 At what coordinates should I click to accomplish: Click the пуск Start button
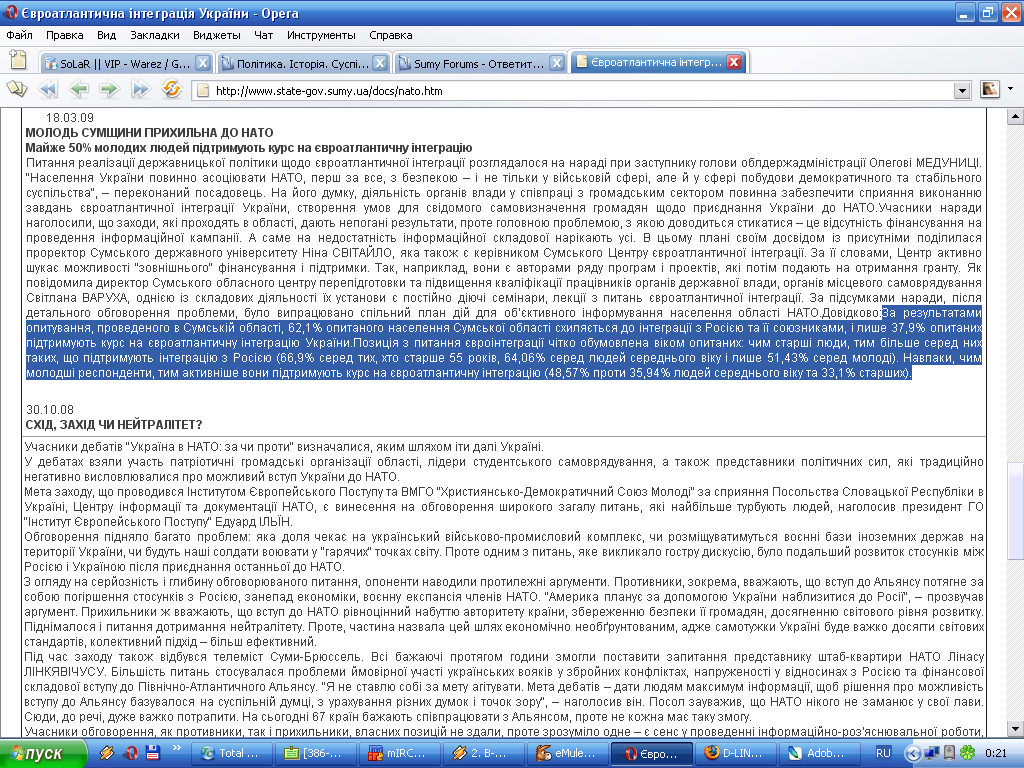[x=37, y=752]
